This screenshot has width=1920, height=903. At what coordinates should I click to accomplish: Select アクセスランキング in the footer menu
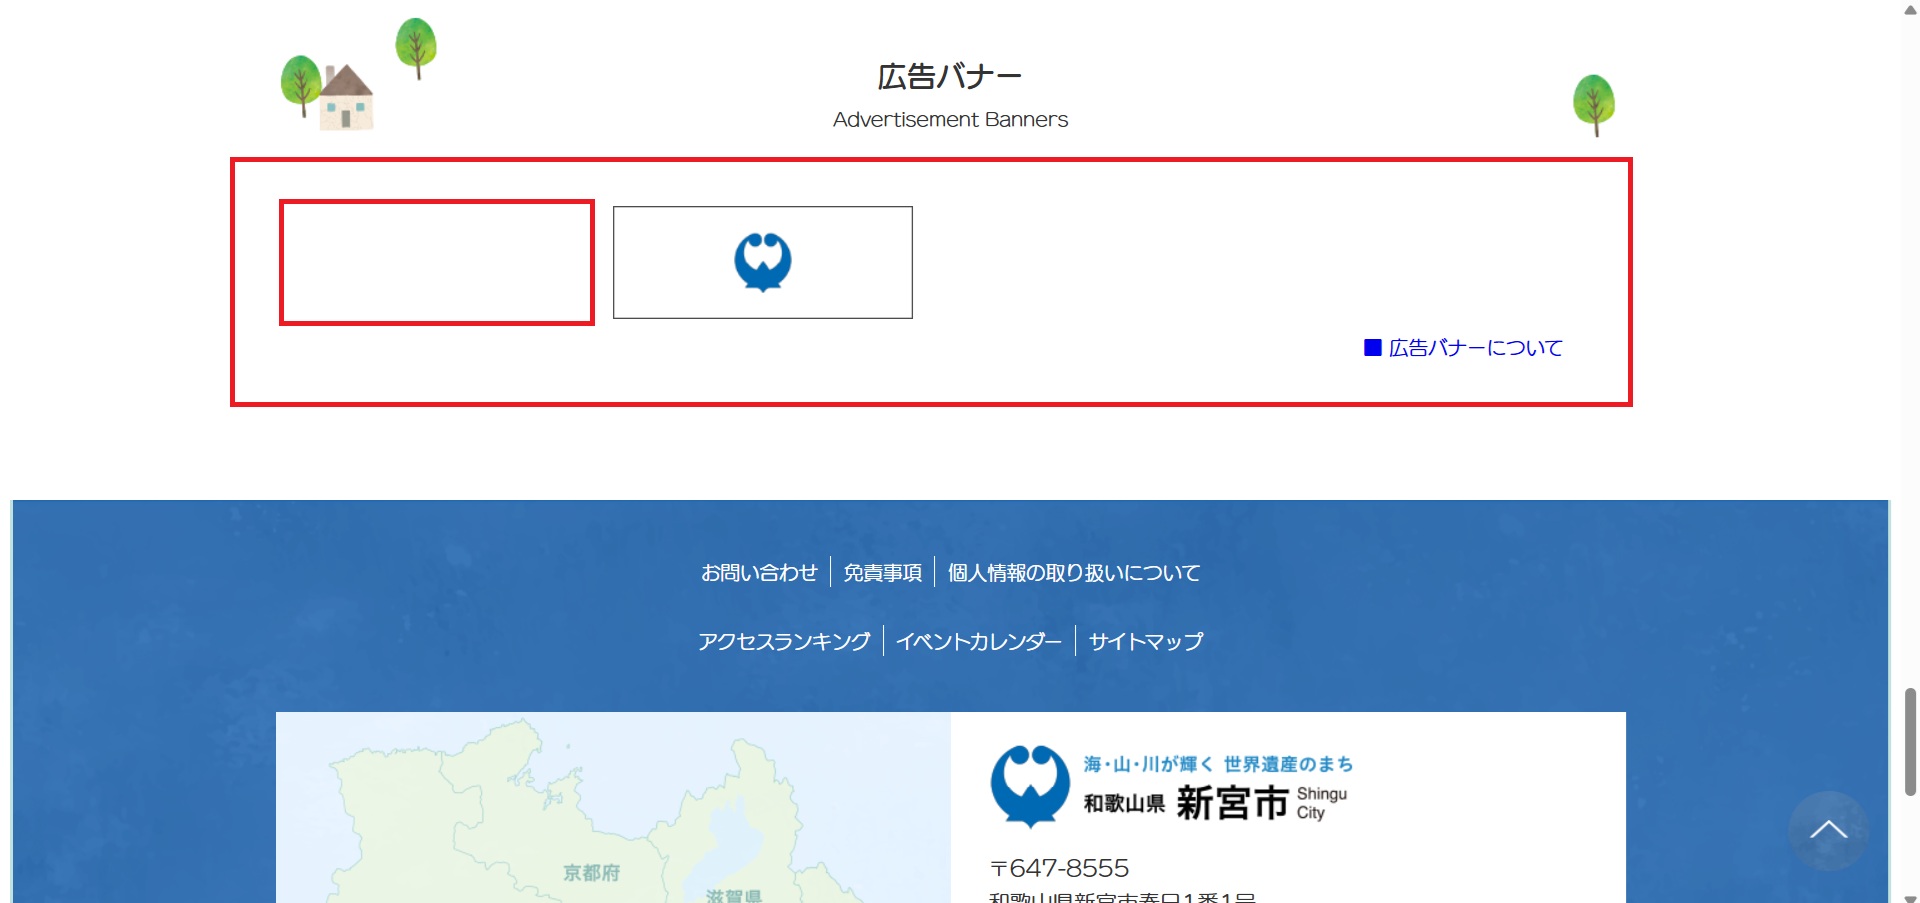pos(784,641)
